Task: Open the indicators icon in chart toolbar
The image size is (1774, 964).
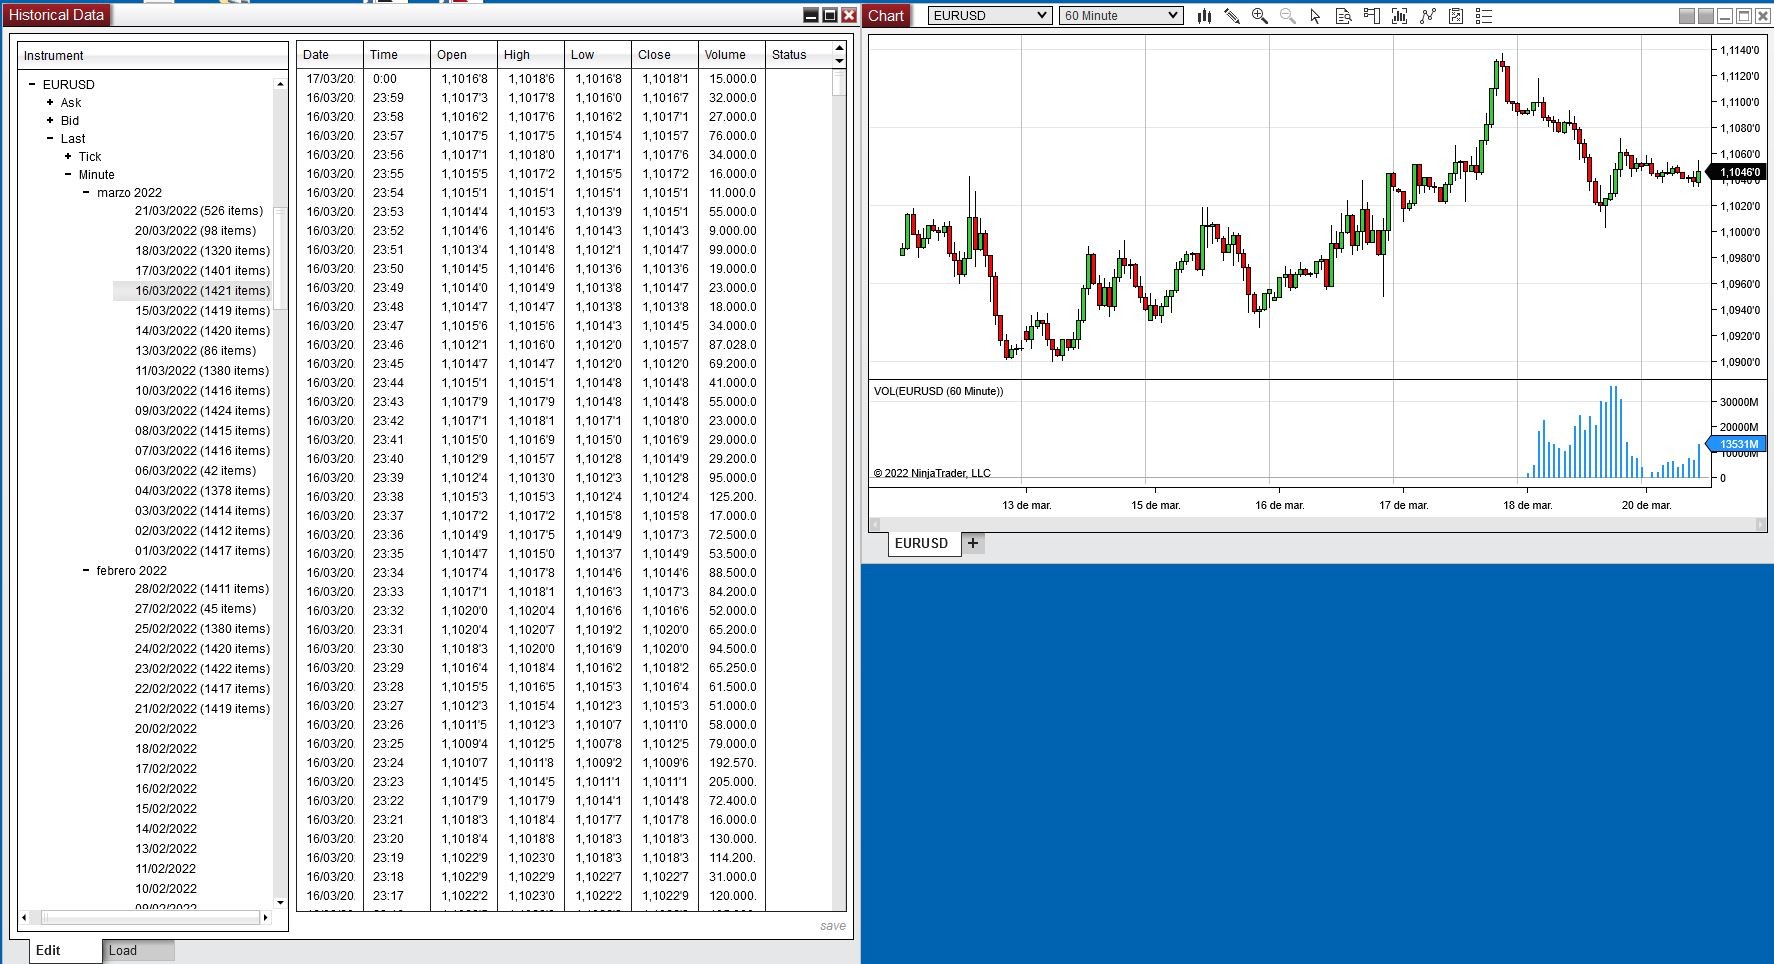Action: coord(1399,16)
